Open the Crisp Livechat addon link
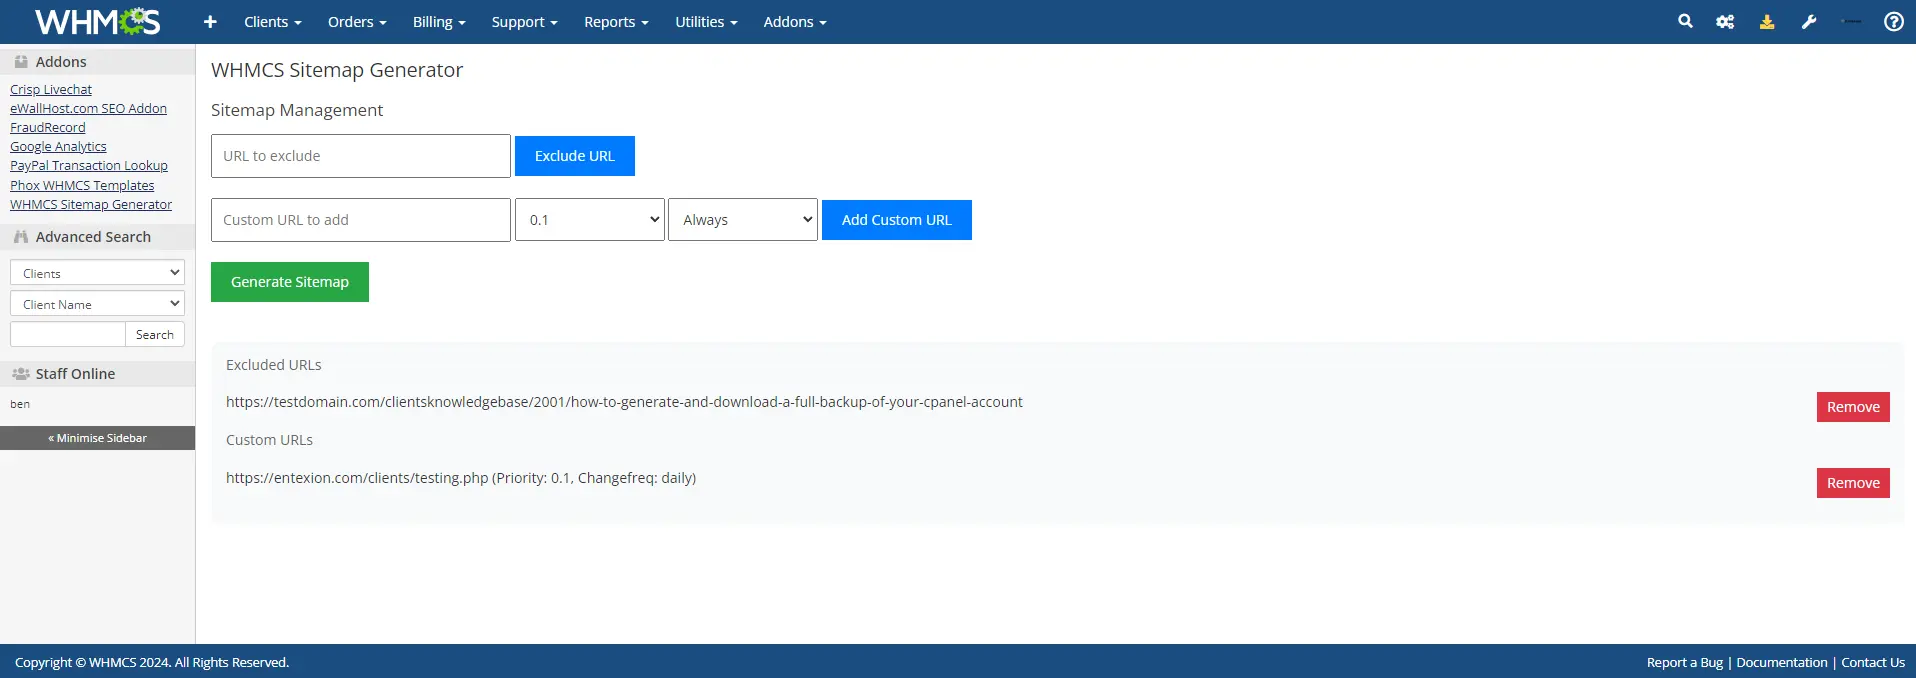 click(51, 89)
